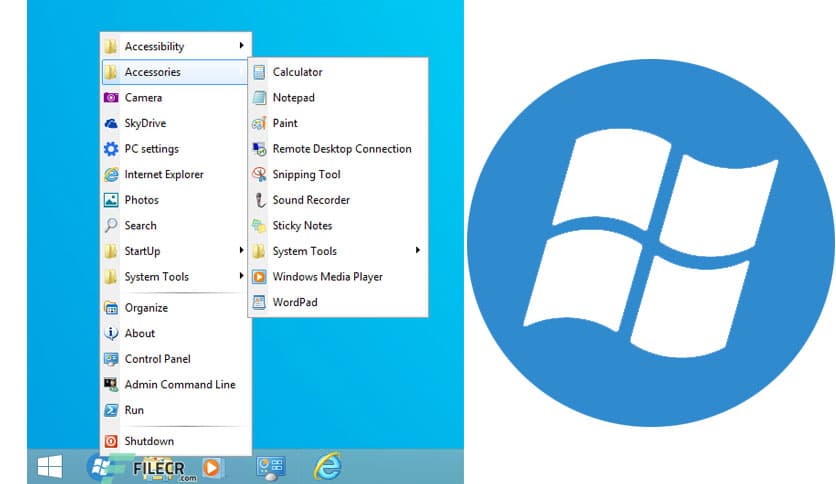
Task: Choose Remote Desktop Connection entry
Action: [x=341, y=149]
